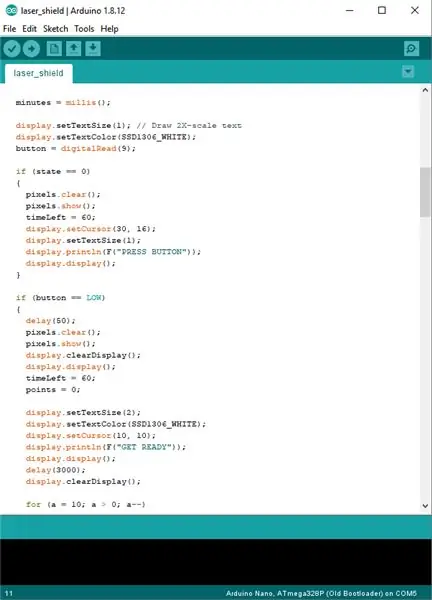
Task: Open the Serial Monitor magnifier icon
Action: click(x=411, y=49)
